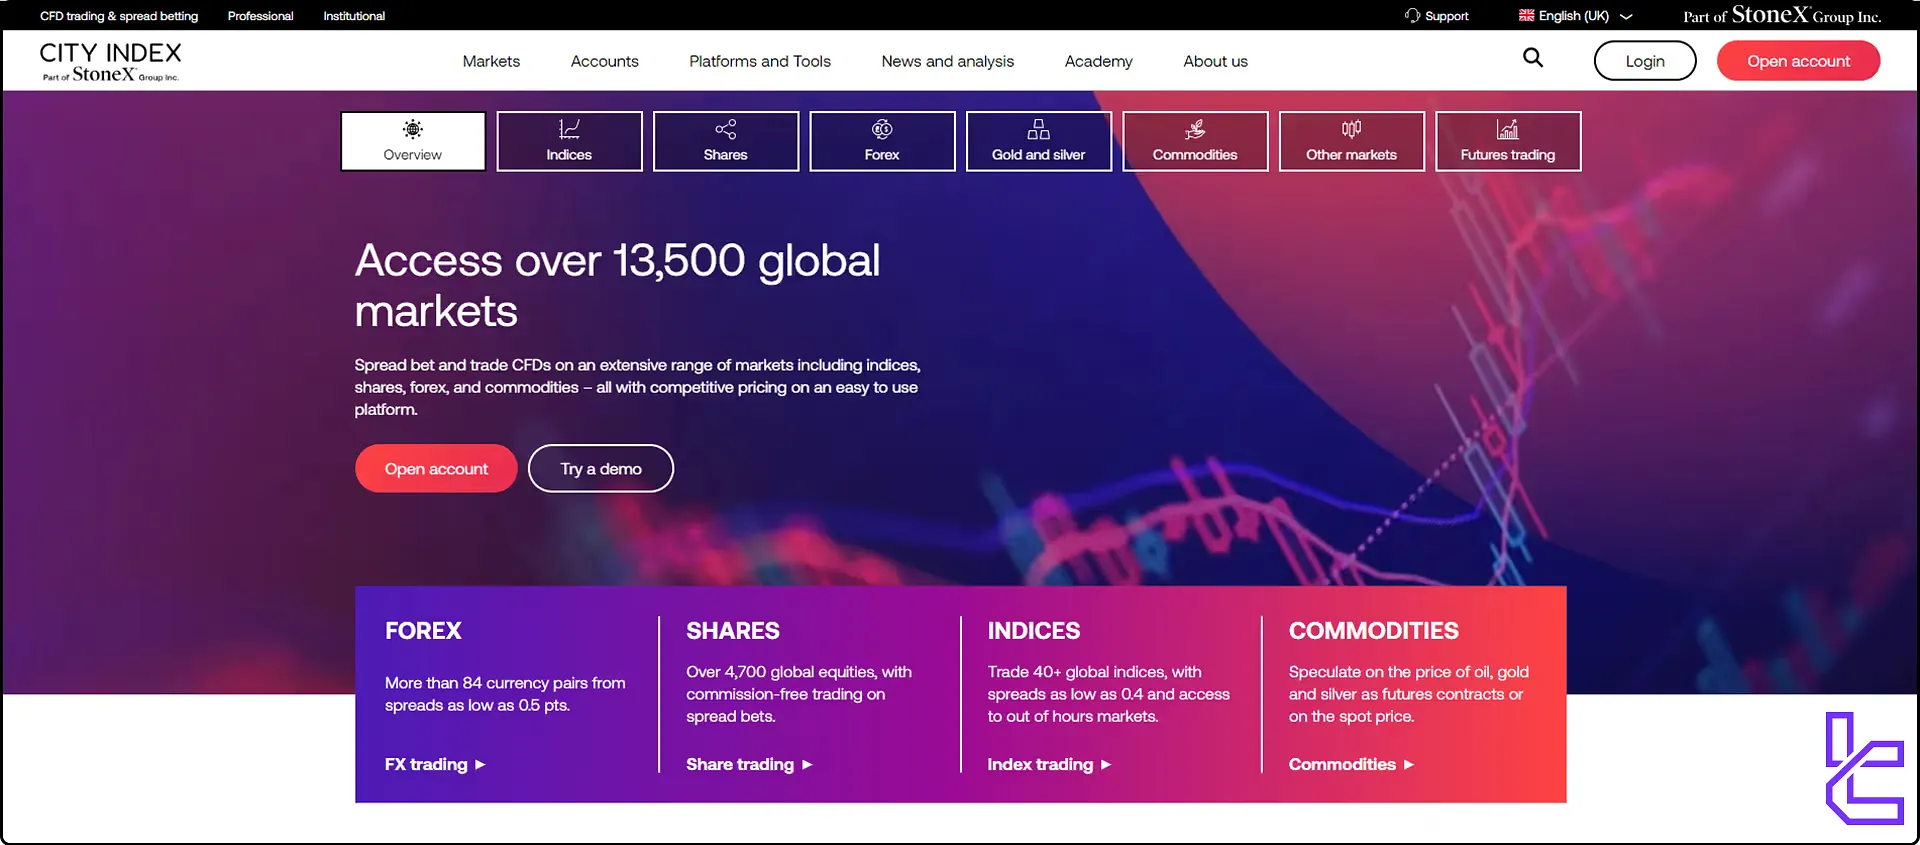This screenshot has height=845, width=1920.
Task: Click the Futures trading chart icon
Action: click(1507, 129)
